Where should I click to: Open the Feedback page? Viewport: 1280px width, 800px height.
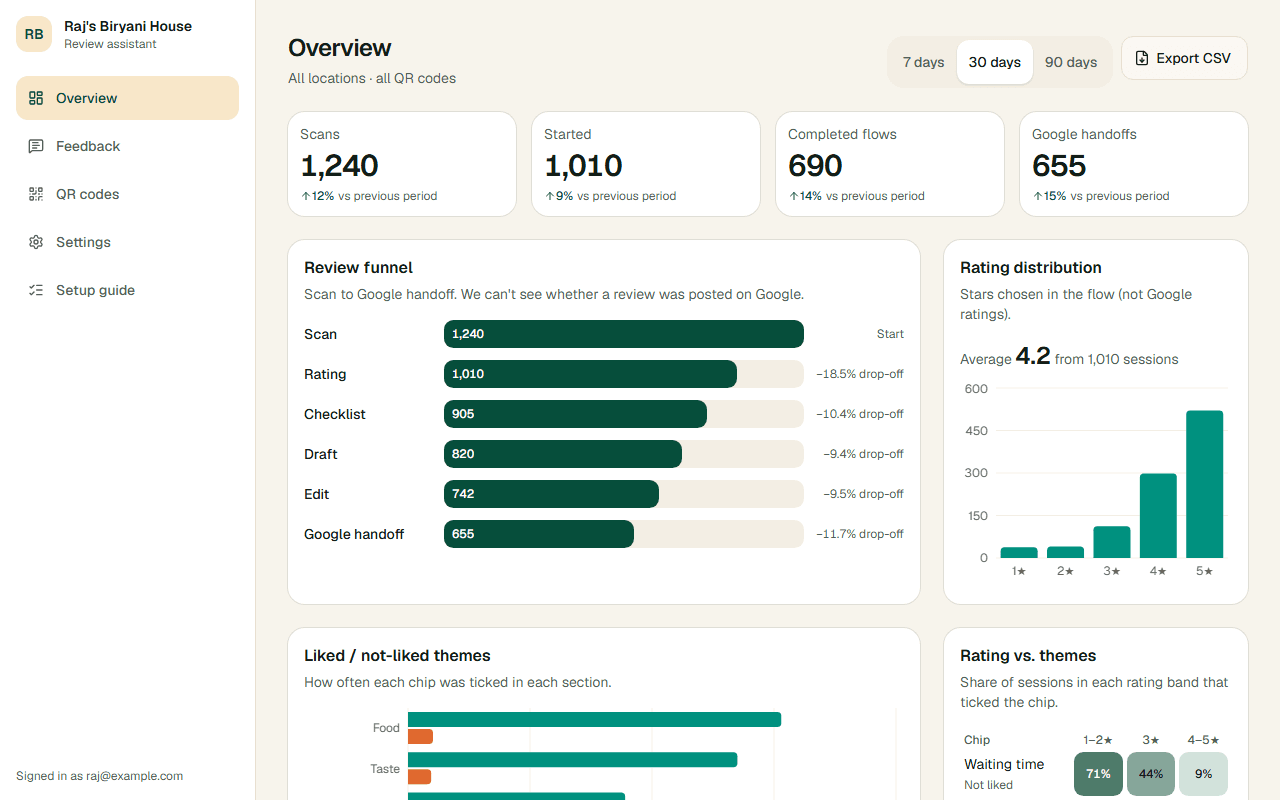(x=127, y=146)
